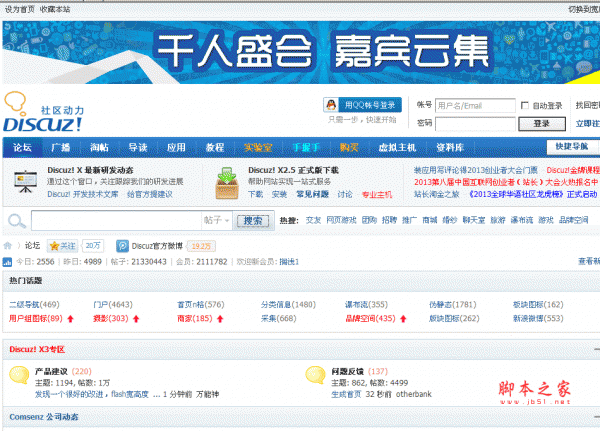600x431 pixels.
Task: Click the hot search term 交友
Action: [313, 220]
